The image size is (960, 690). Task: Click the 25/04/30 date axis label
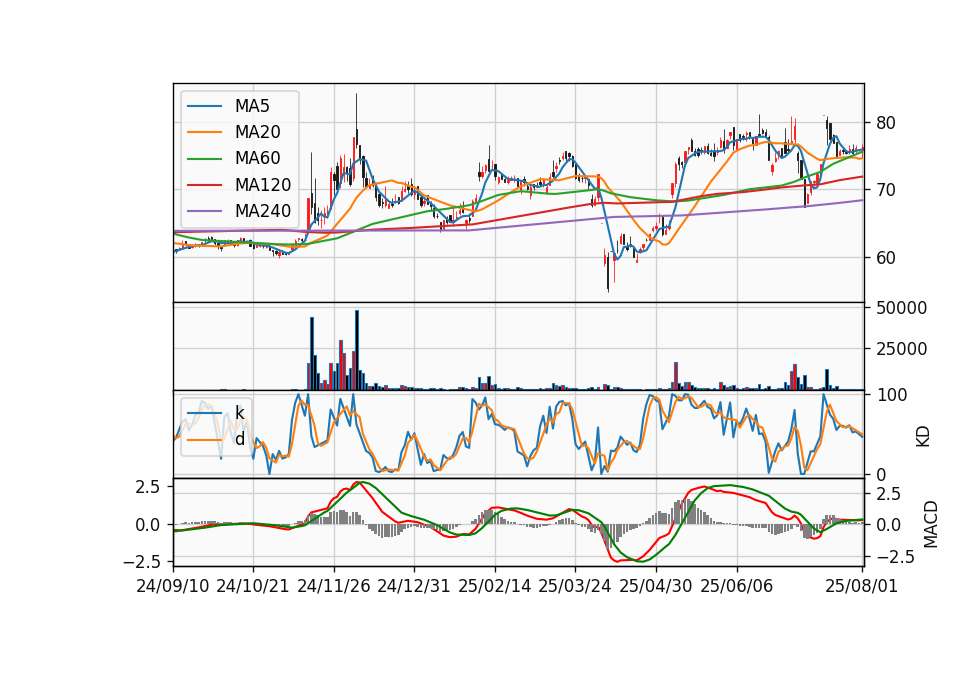(656, 586)
